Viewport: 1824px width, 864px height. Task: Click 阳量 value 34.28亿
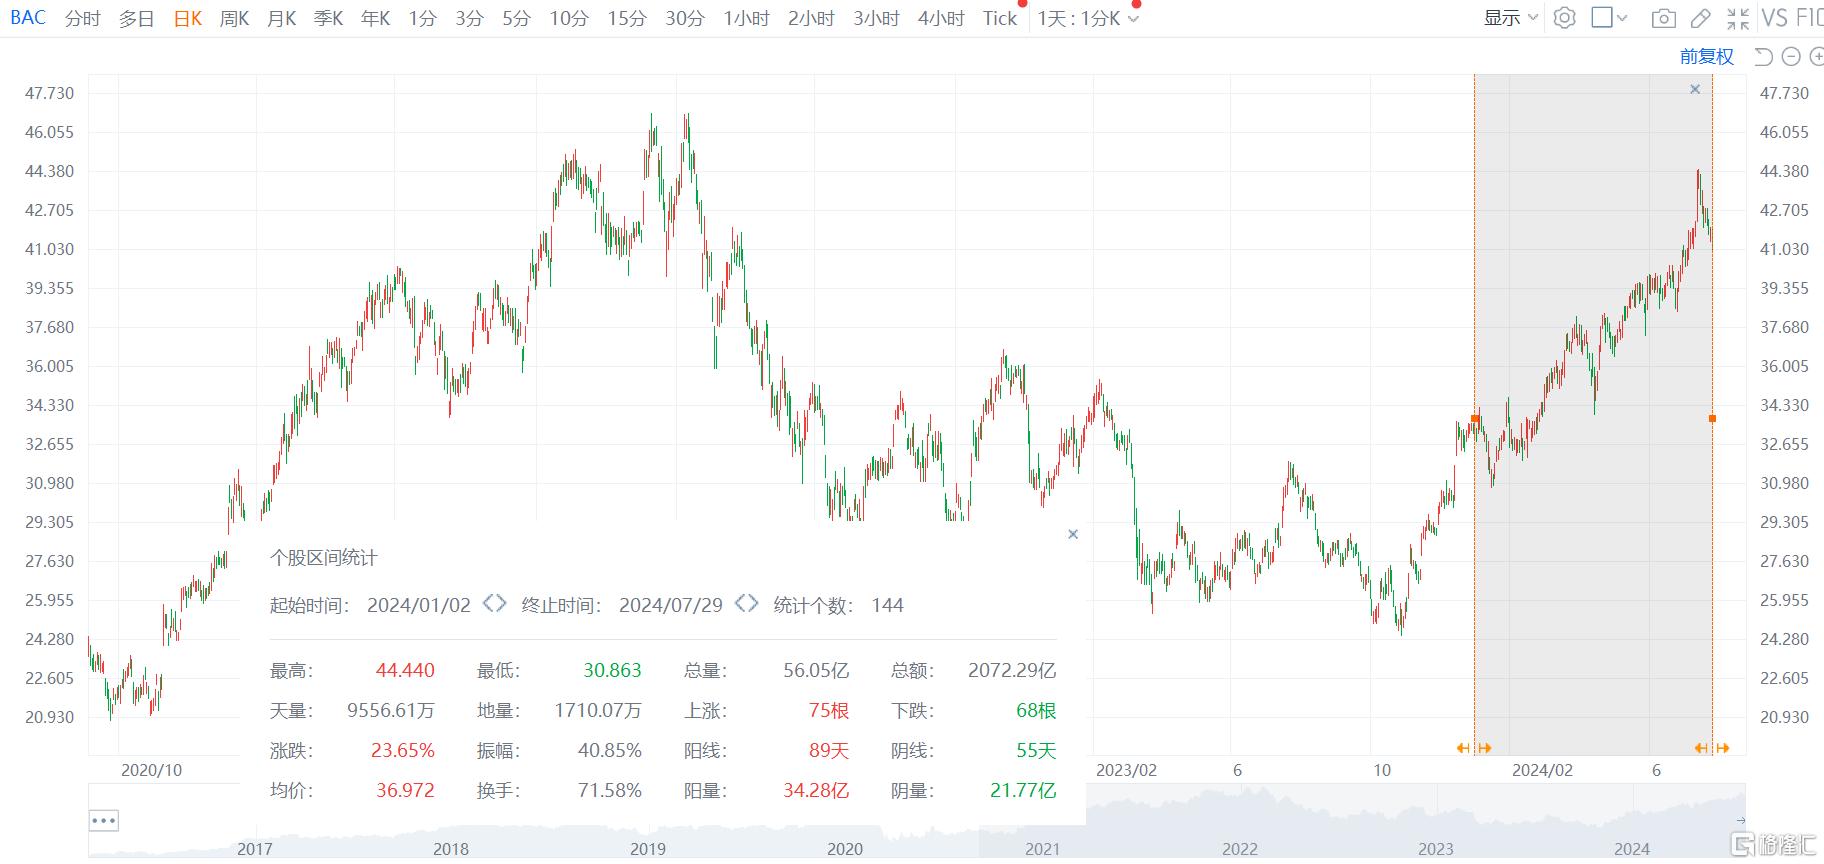coord(816,790)
